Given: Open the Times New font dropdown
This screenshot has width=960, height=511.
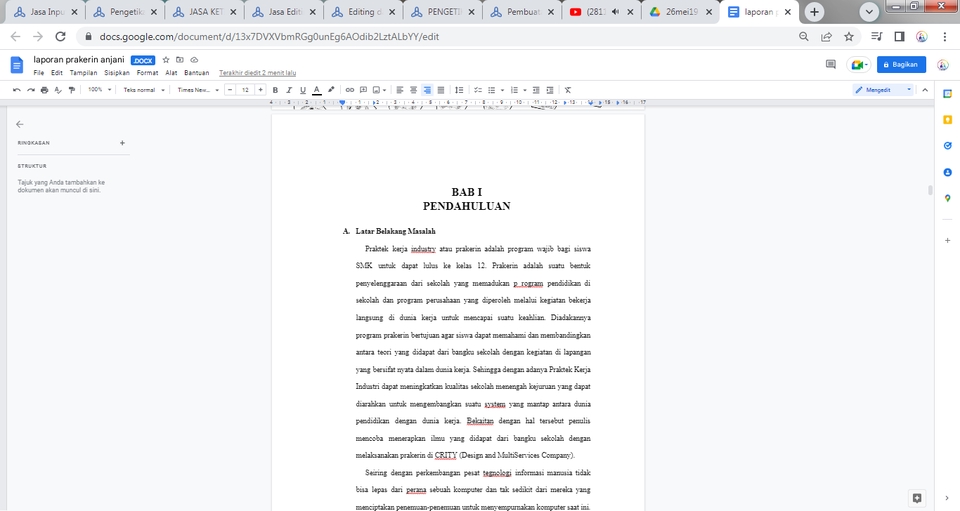Looking at the screenshot, I should pos(198,90).
